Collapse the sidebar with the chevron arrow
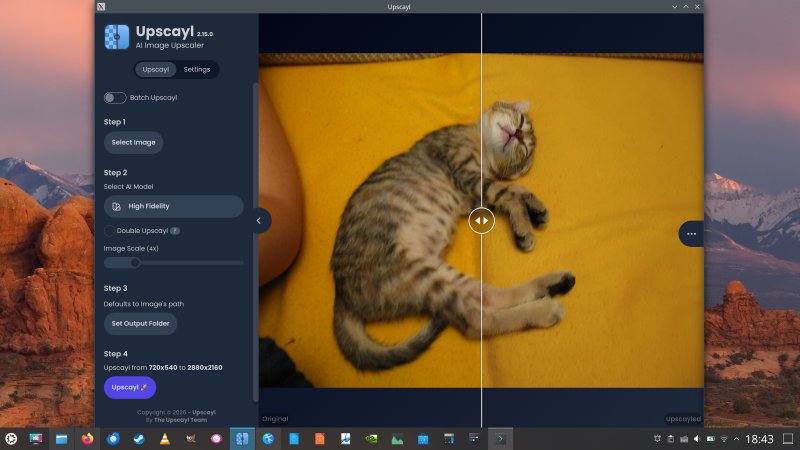Screen dimensions: 800x450 point(260,220)
